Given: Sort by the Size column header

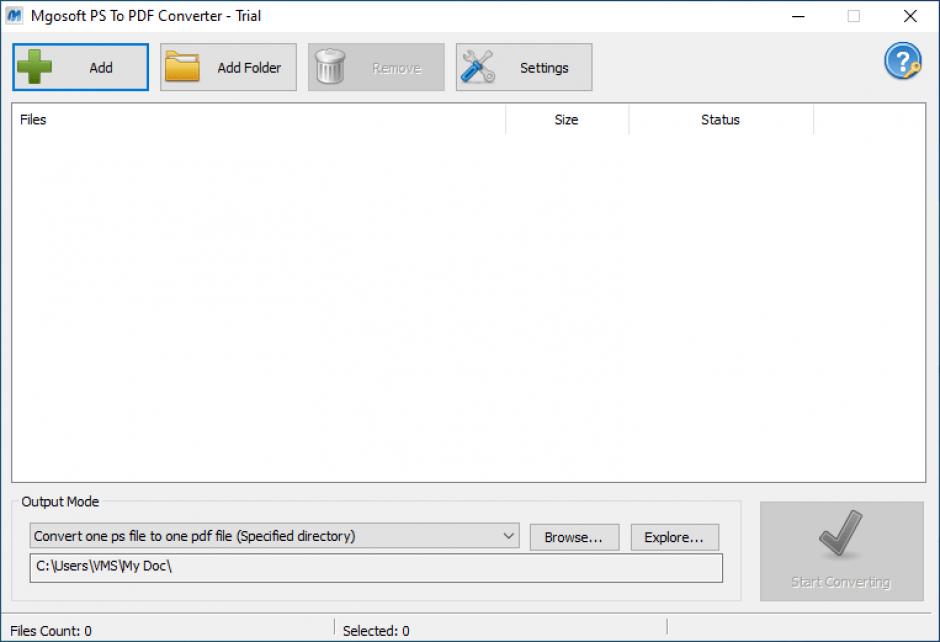Looking at the screenshot, I should click(x=567, y=119).
